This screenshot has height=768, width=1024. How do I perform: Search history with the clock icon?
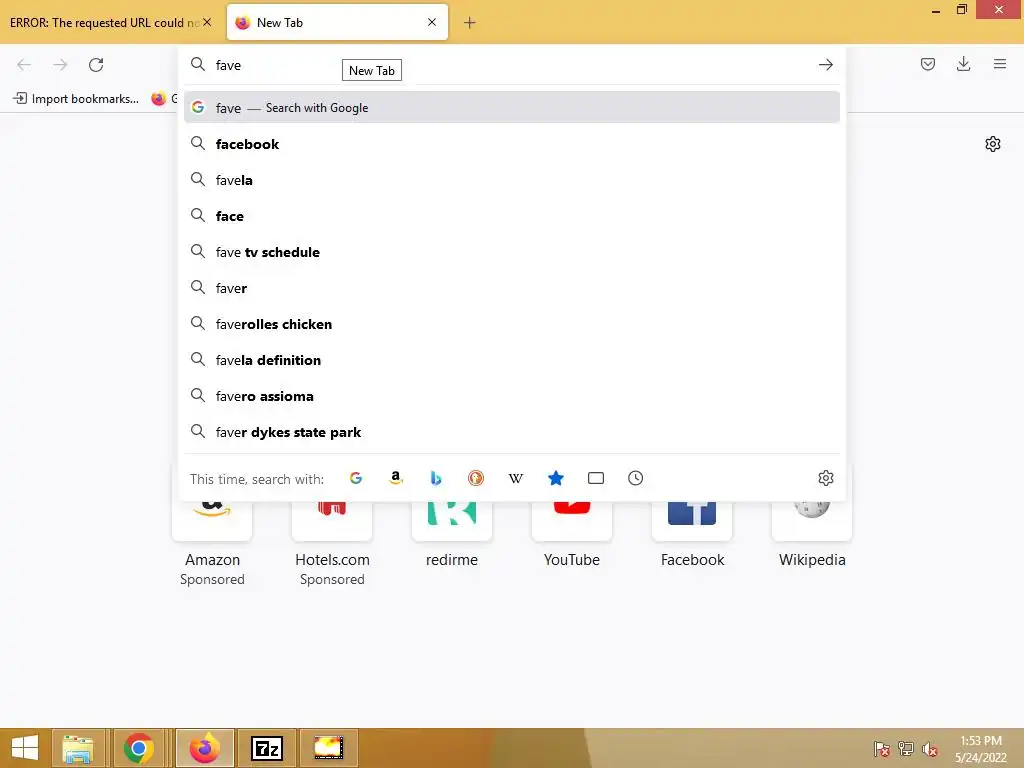pyautogui.click(x=635, y=478)
